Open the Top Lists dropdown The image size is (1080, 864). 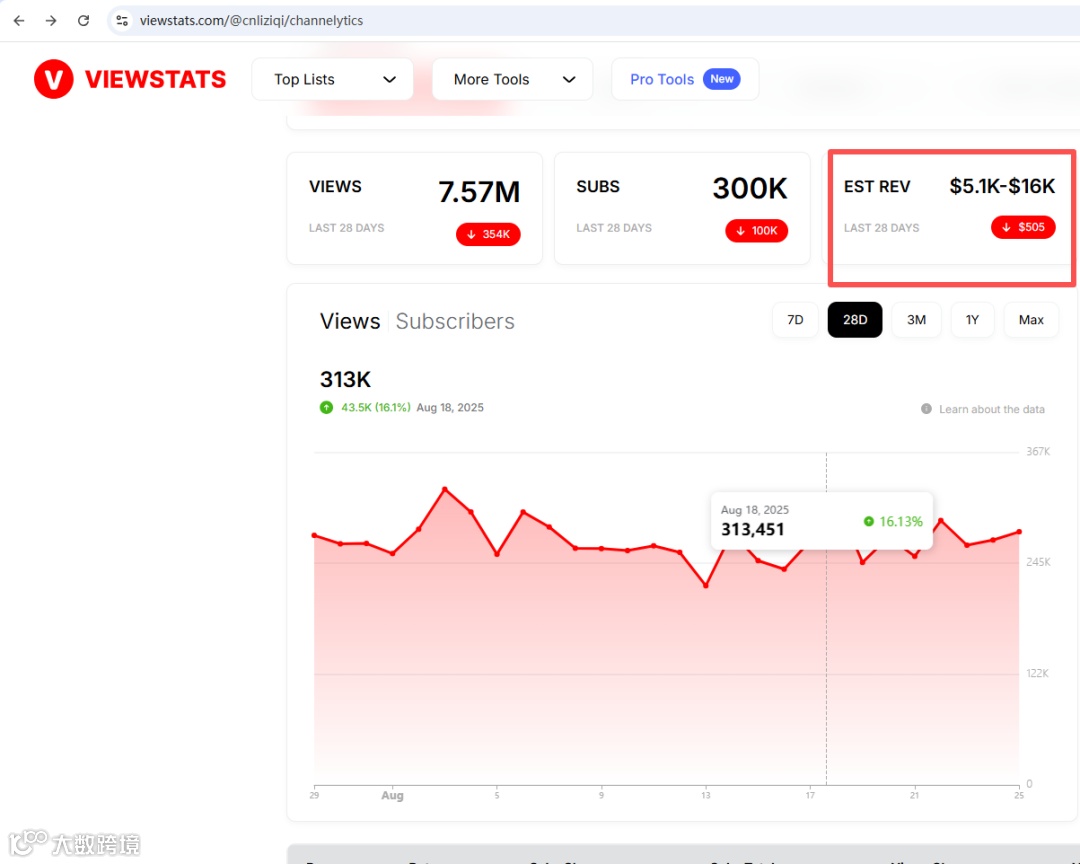[333, 79]
